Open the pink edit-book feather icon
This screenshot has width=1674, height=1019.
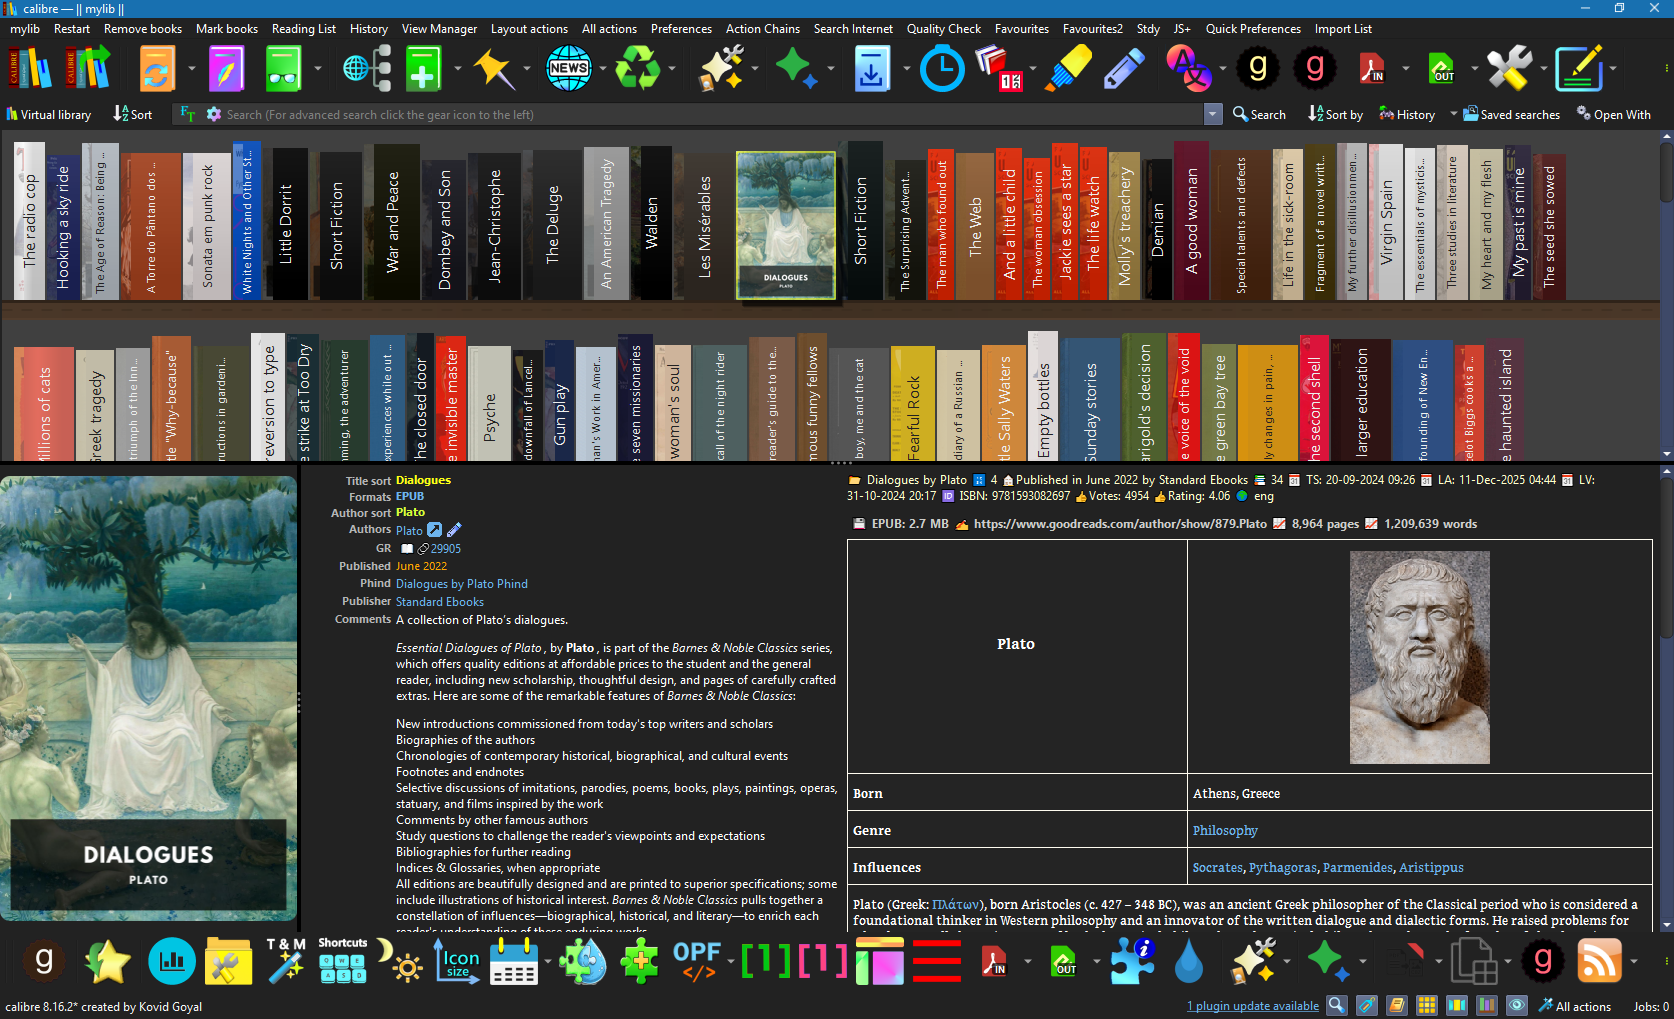[226, 69]
